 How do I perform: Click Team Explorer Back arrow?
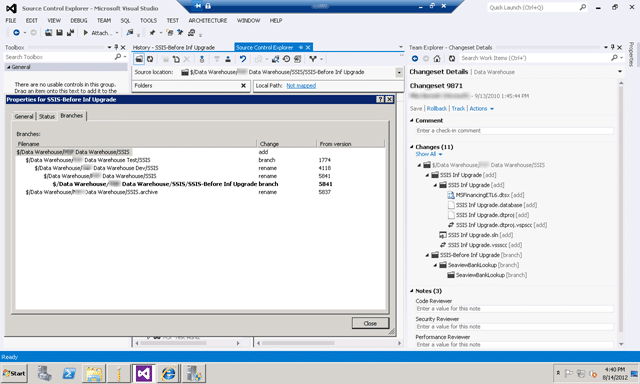tap(415, 58)
